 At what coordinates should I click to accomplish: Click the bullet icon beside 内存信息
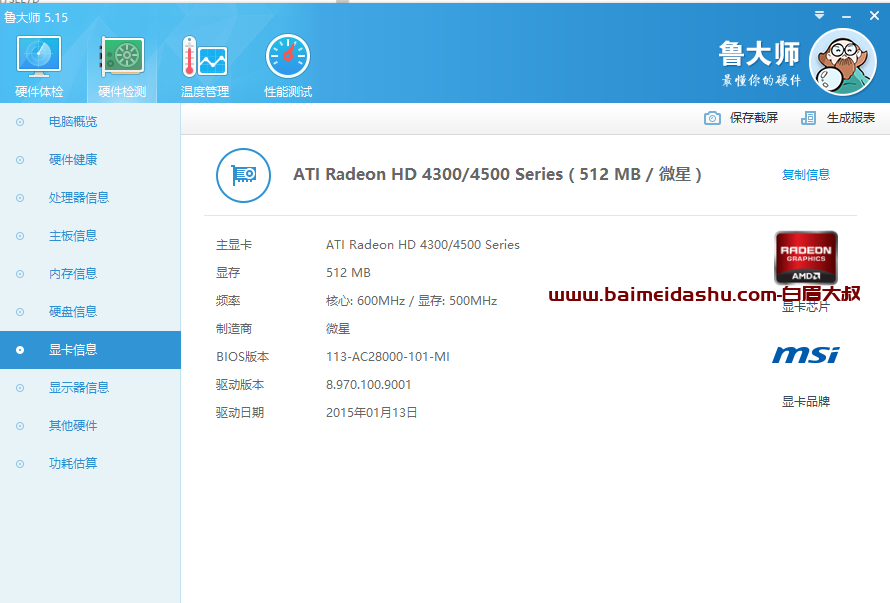coord(20,274)
